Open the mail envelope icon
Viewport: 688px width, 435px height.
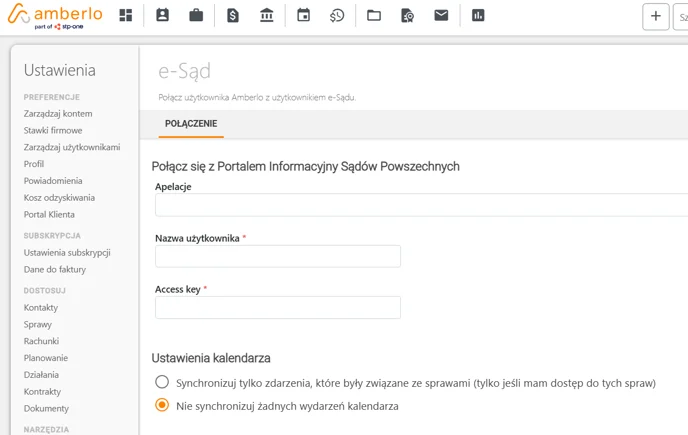coord(441,15)
